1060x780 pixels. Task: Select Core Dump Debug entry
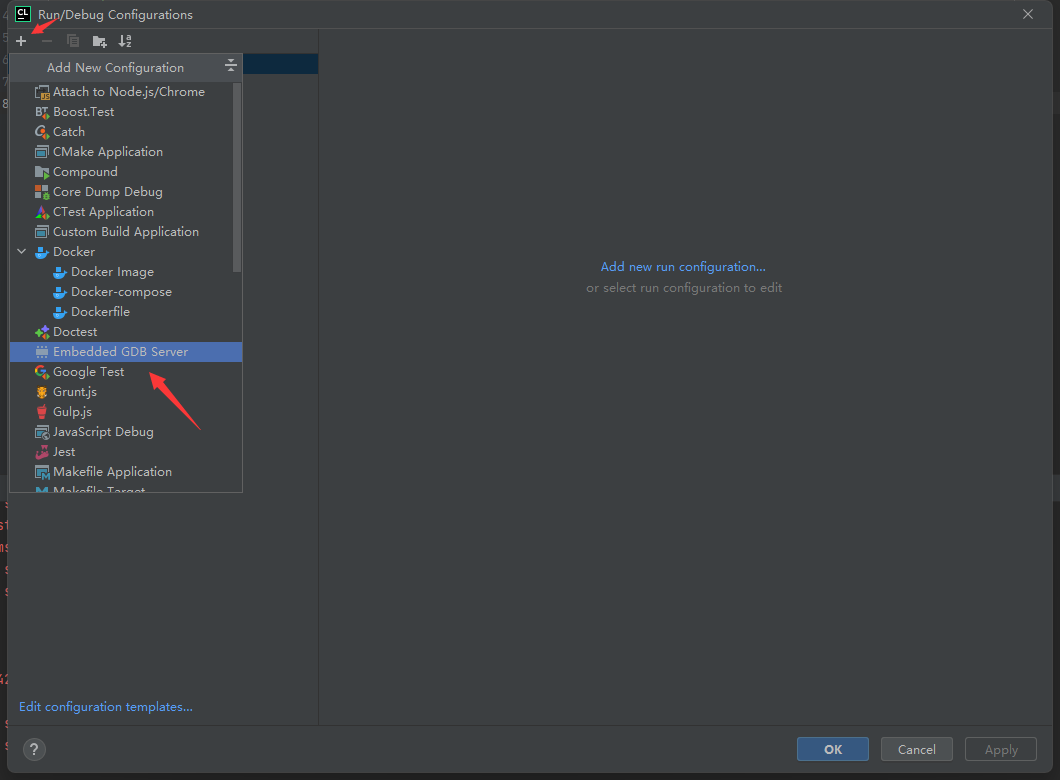[x=126, y=192]
